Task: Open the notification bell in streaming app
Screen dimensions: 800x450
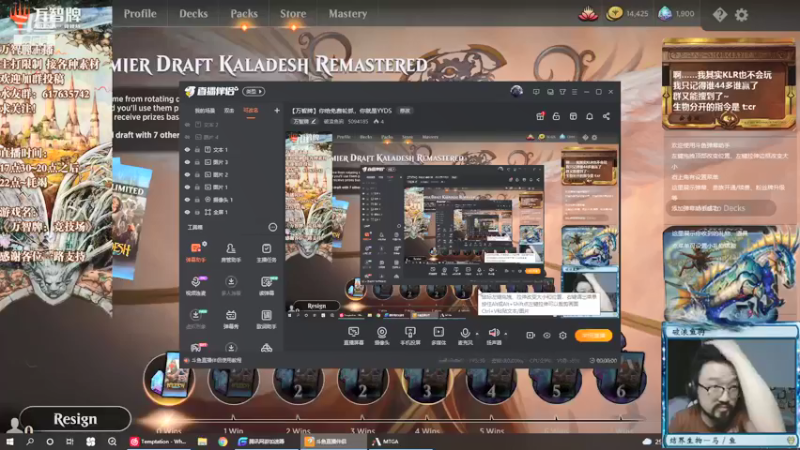Action: coord(589,116)
